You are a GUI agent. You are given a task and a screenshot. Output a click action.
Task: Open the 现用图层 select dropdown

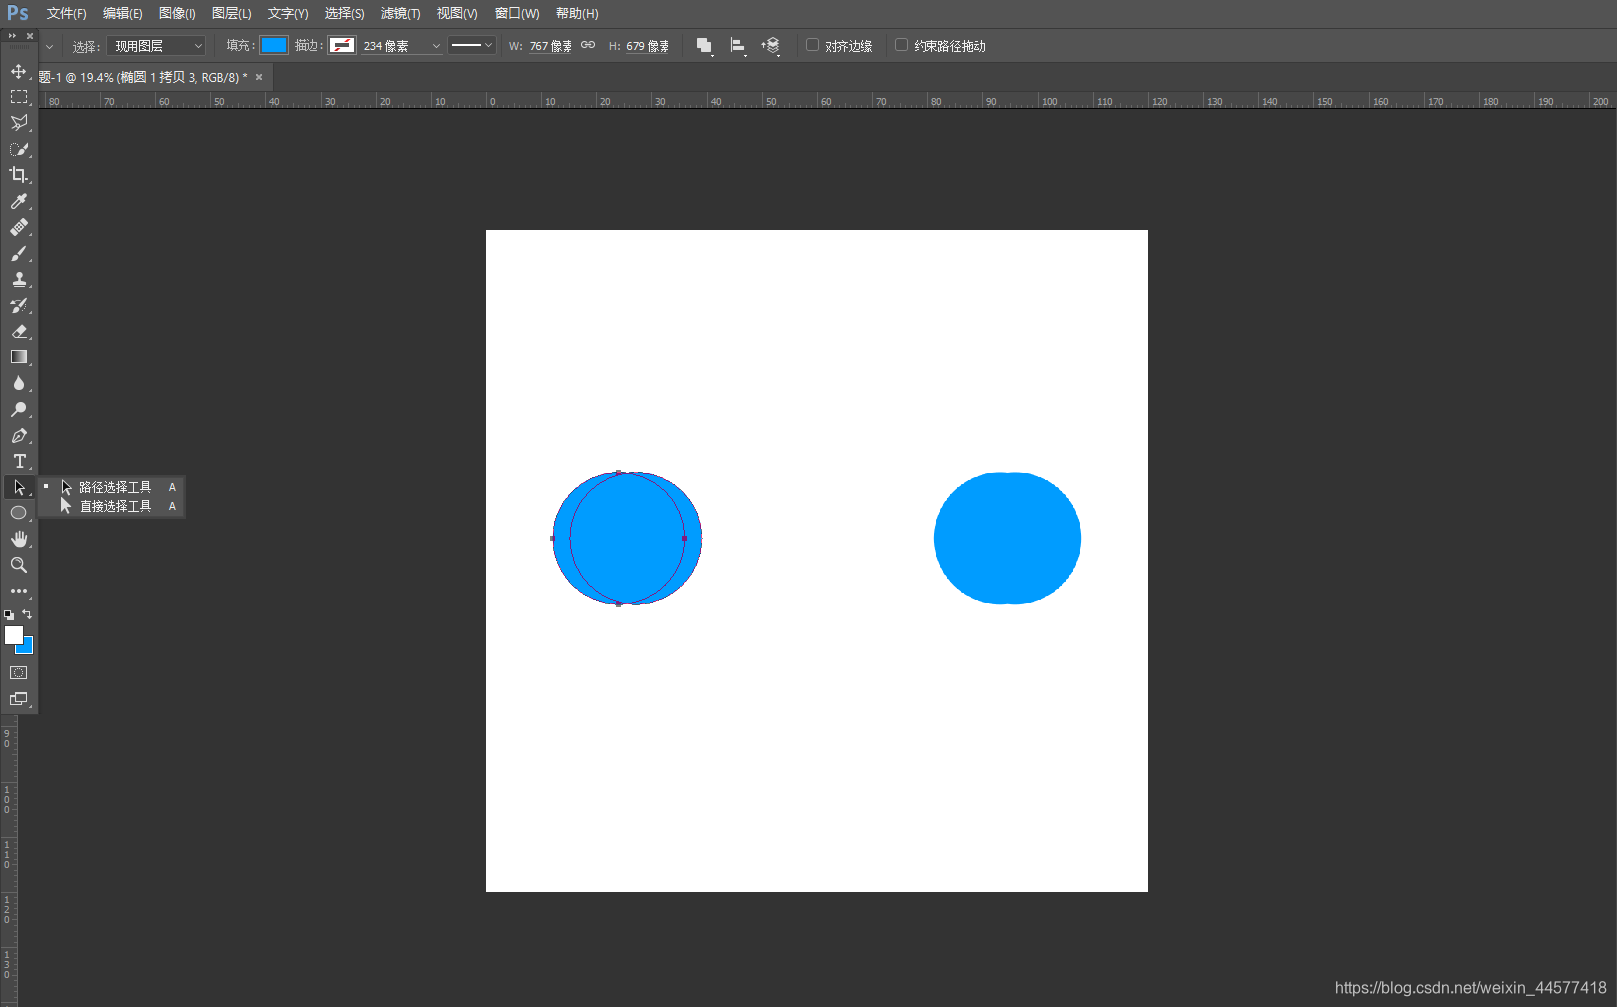coord(156,46)
